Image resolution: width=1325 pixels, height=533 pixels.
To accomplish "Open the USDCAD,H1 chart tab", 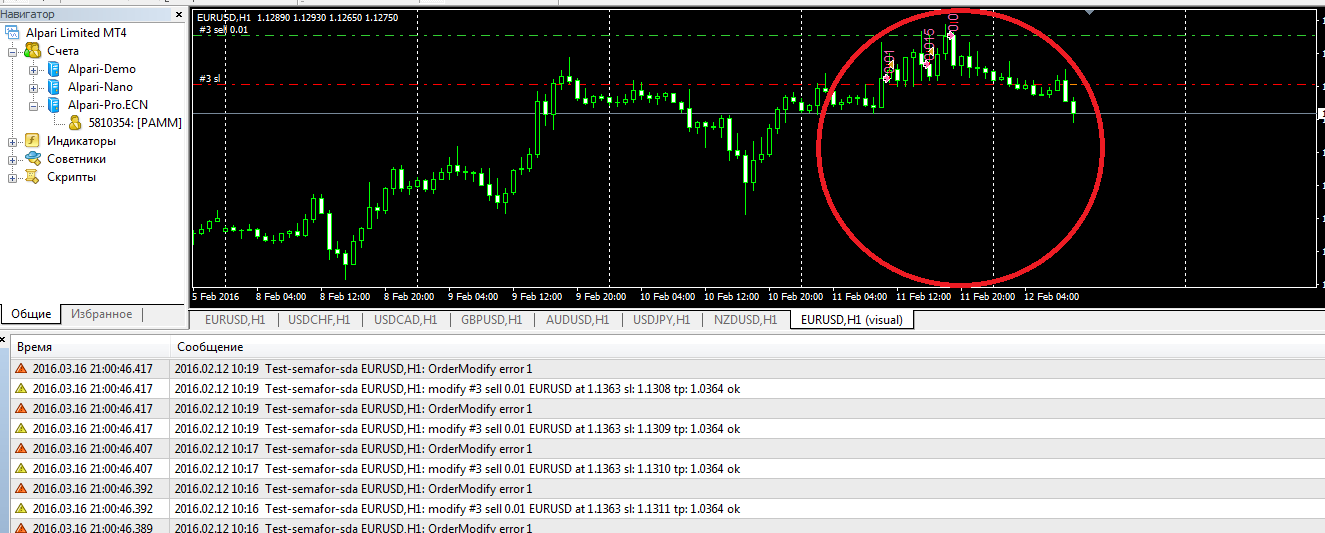I will click(405, 320).
